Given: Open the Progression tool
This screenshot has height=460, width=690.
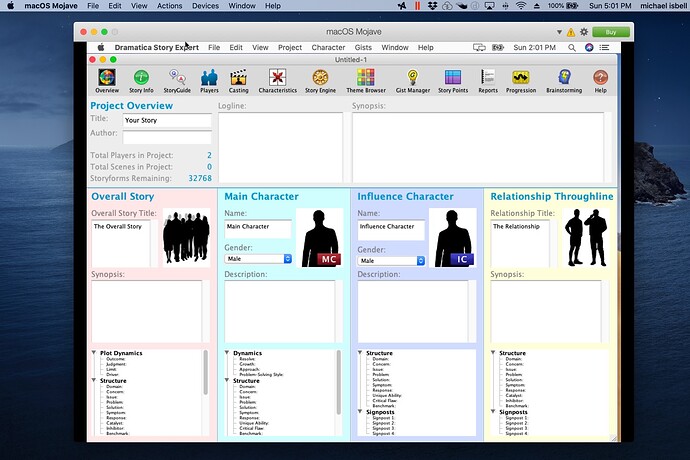Looking at the screenshot, I should 521,81.
